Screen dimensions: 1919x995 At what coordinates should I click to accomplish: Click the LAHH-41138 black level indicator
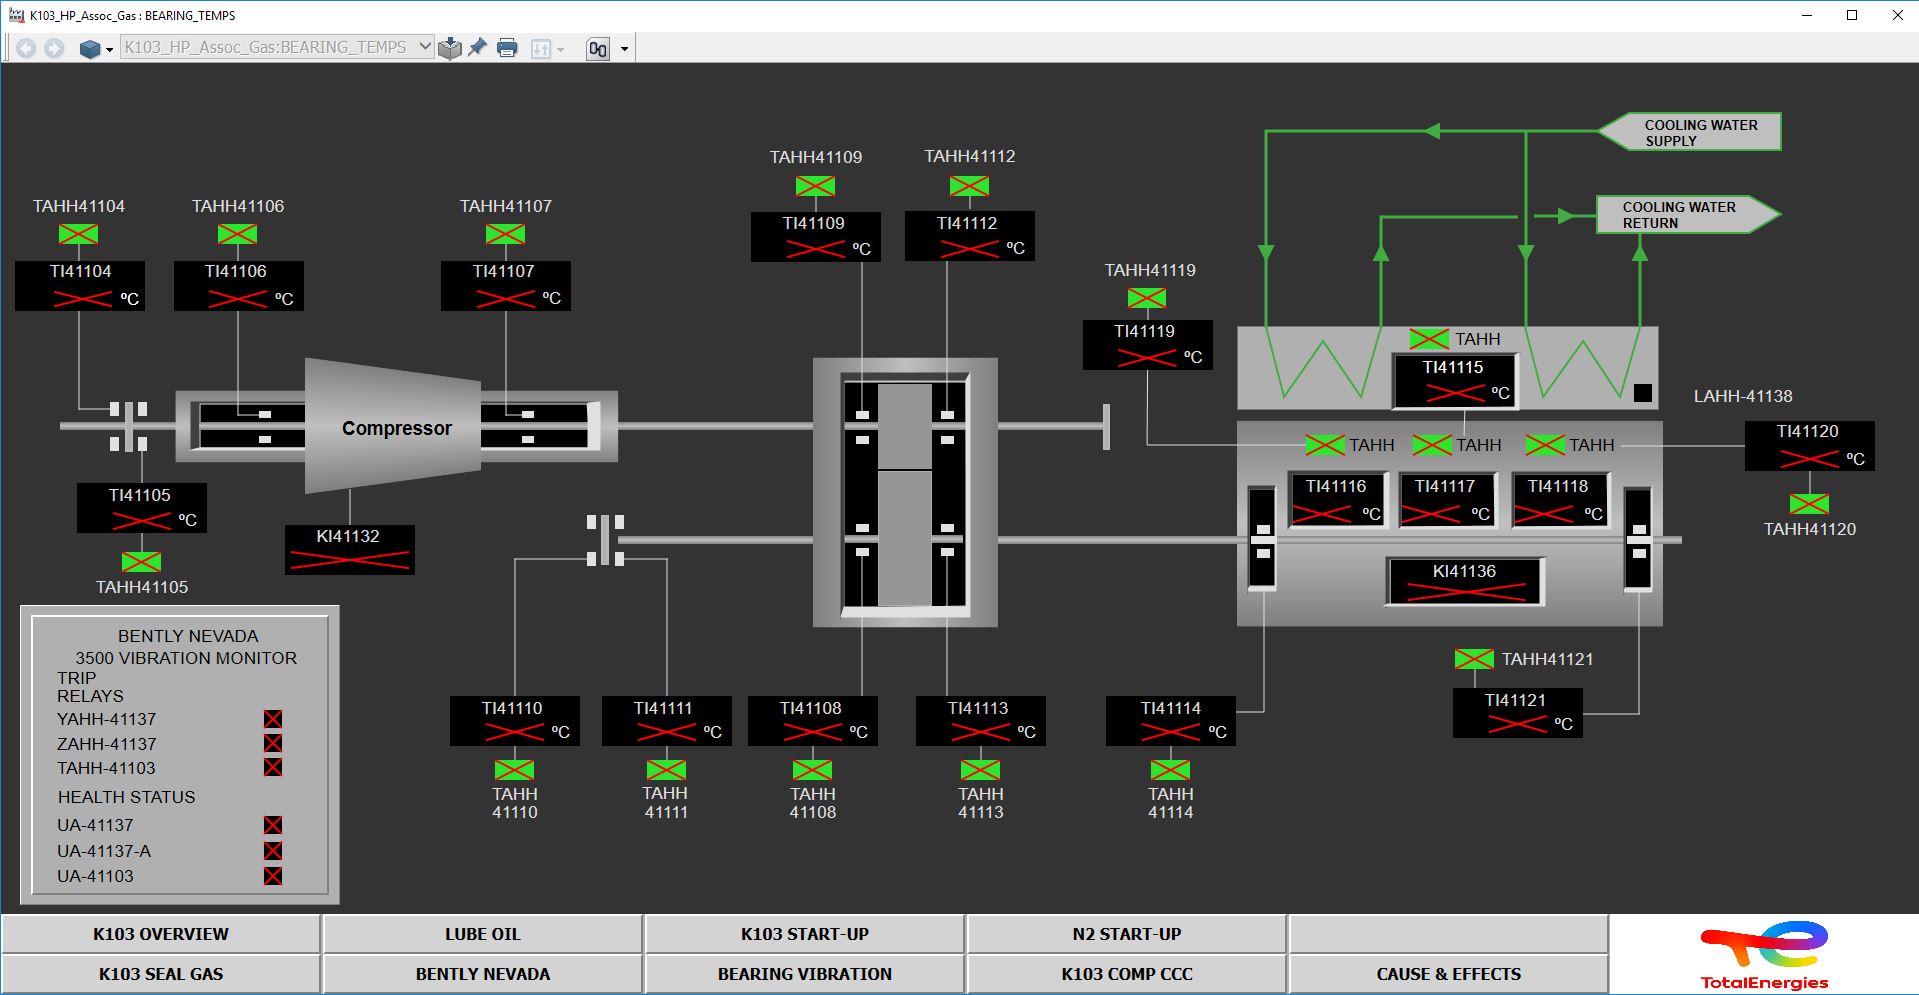(x=1642, y=393)
